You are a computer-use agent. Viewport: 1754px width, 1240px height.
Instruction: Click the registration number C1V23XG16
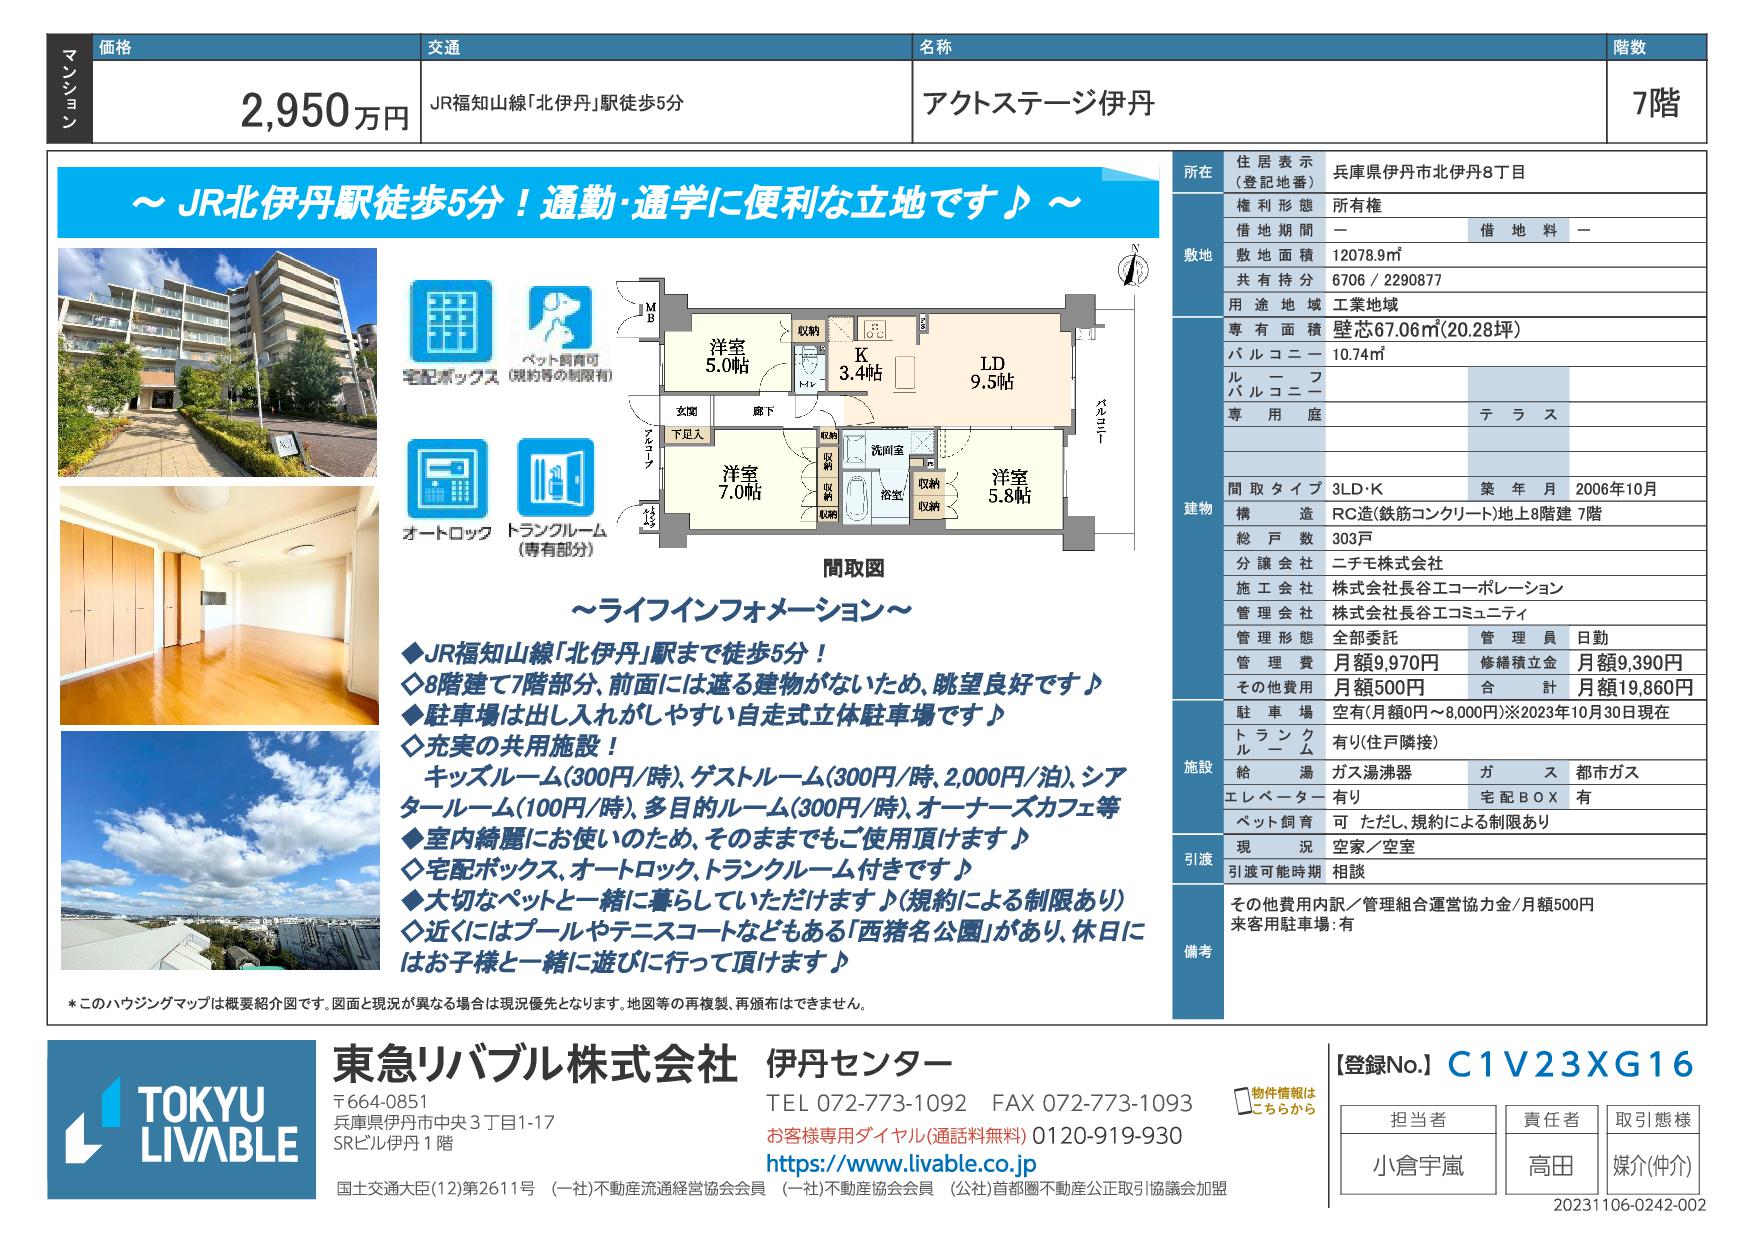pyautogui.click(x=1571, y=1065)
